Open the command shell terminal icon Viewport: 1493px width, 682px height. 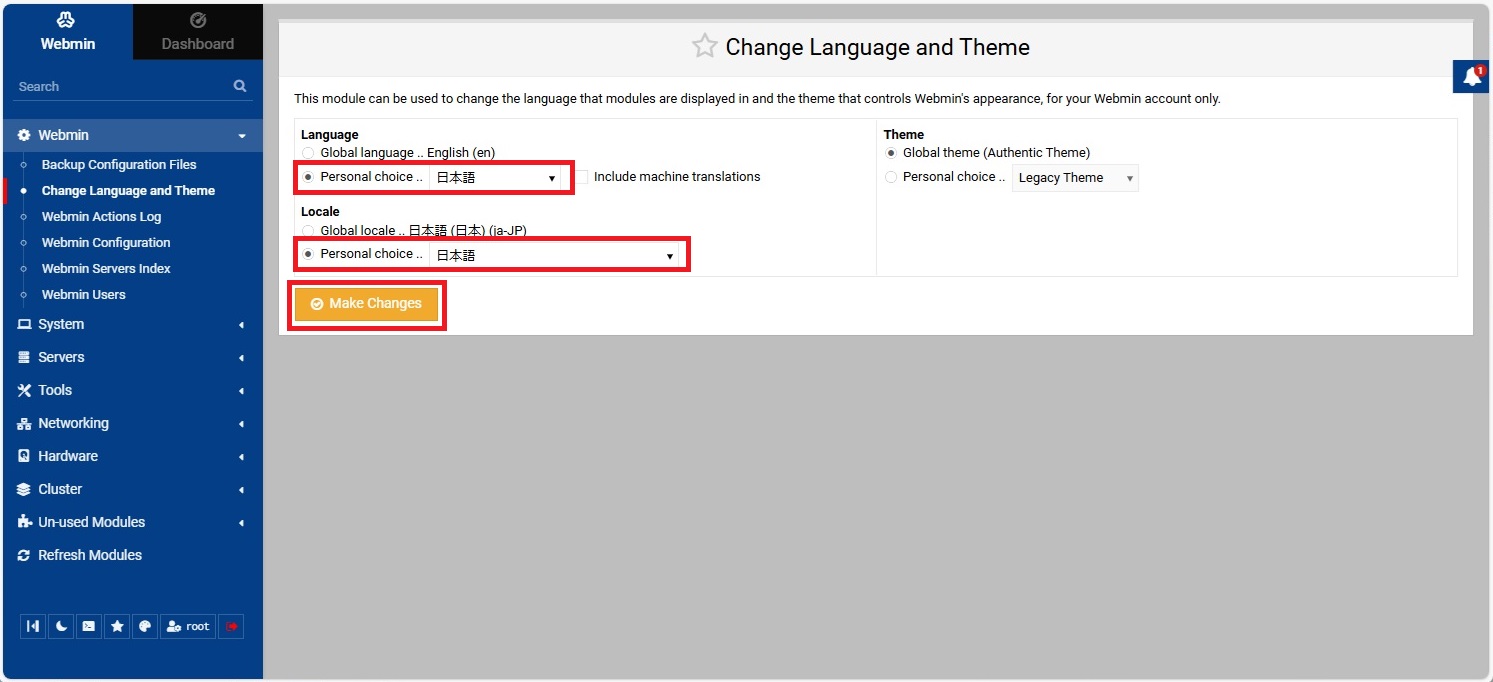[89, 626]
